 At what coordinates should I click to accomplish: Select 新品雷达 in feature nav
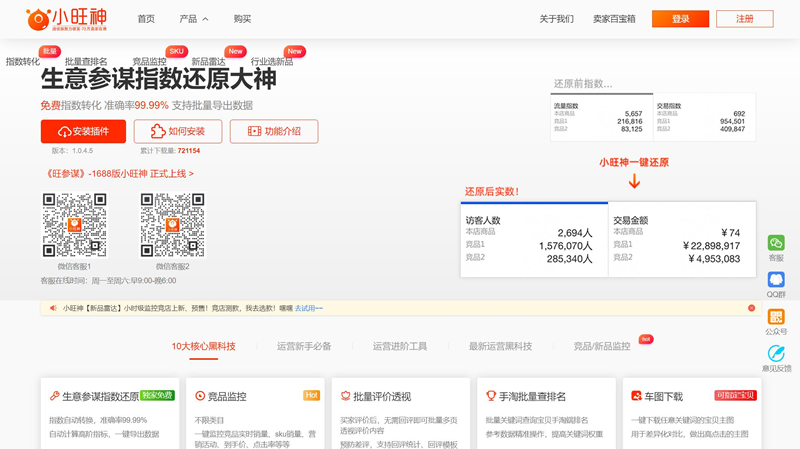(209, 62)
